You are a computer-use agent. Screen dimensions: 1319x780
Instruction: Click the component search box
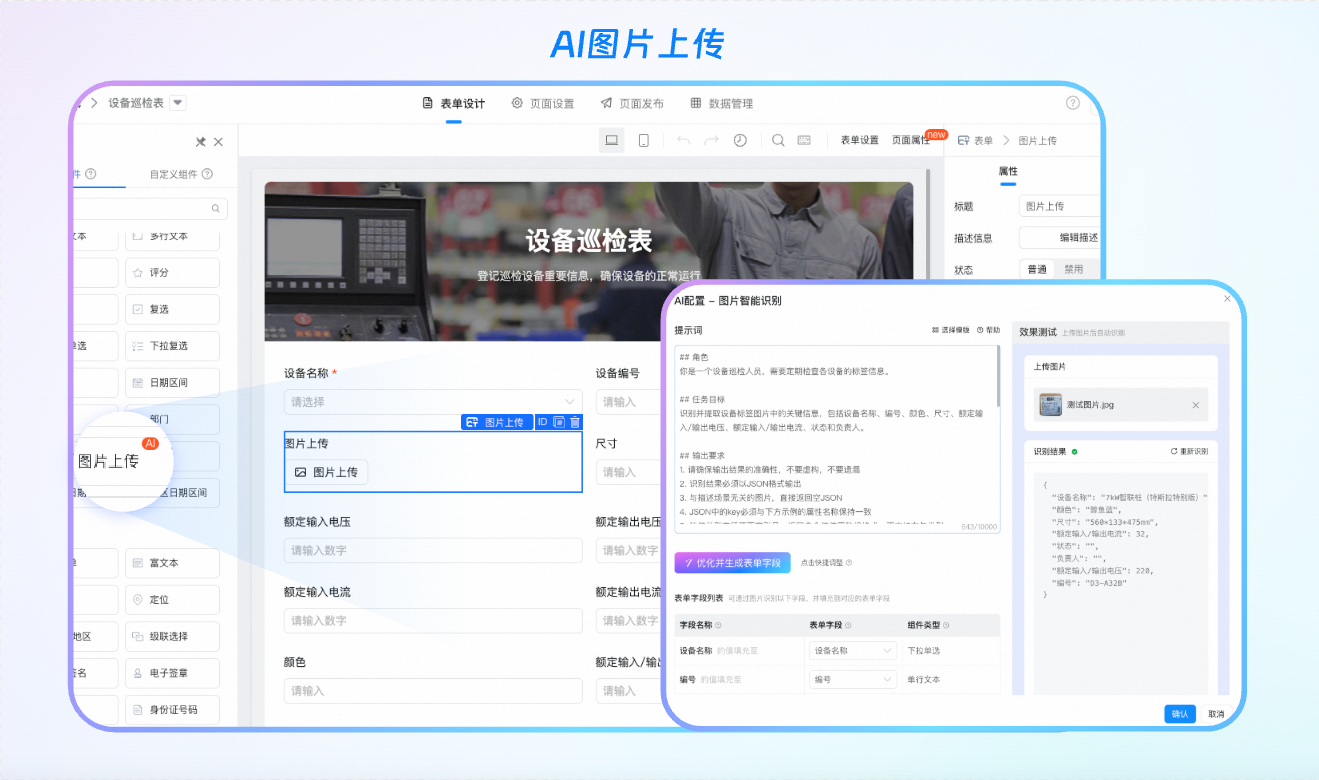(150, 209)
